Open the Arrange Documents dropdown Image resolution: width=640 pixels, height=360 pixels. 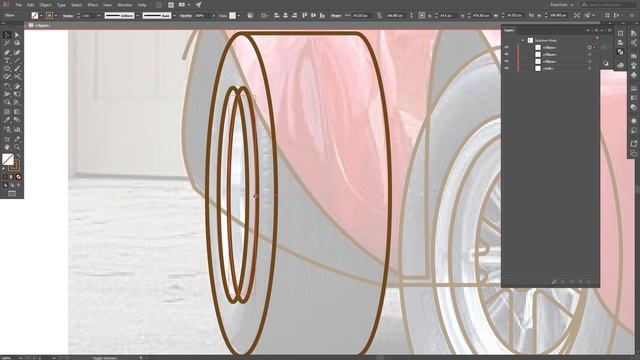184,5
